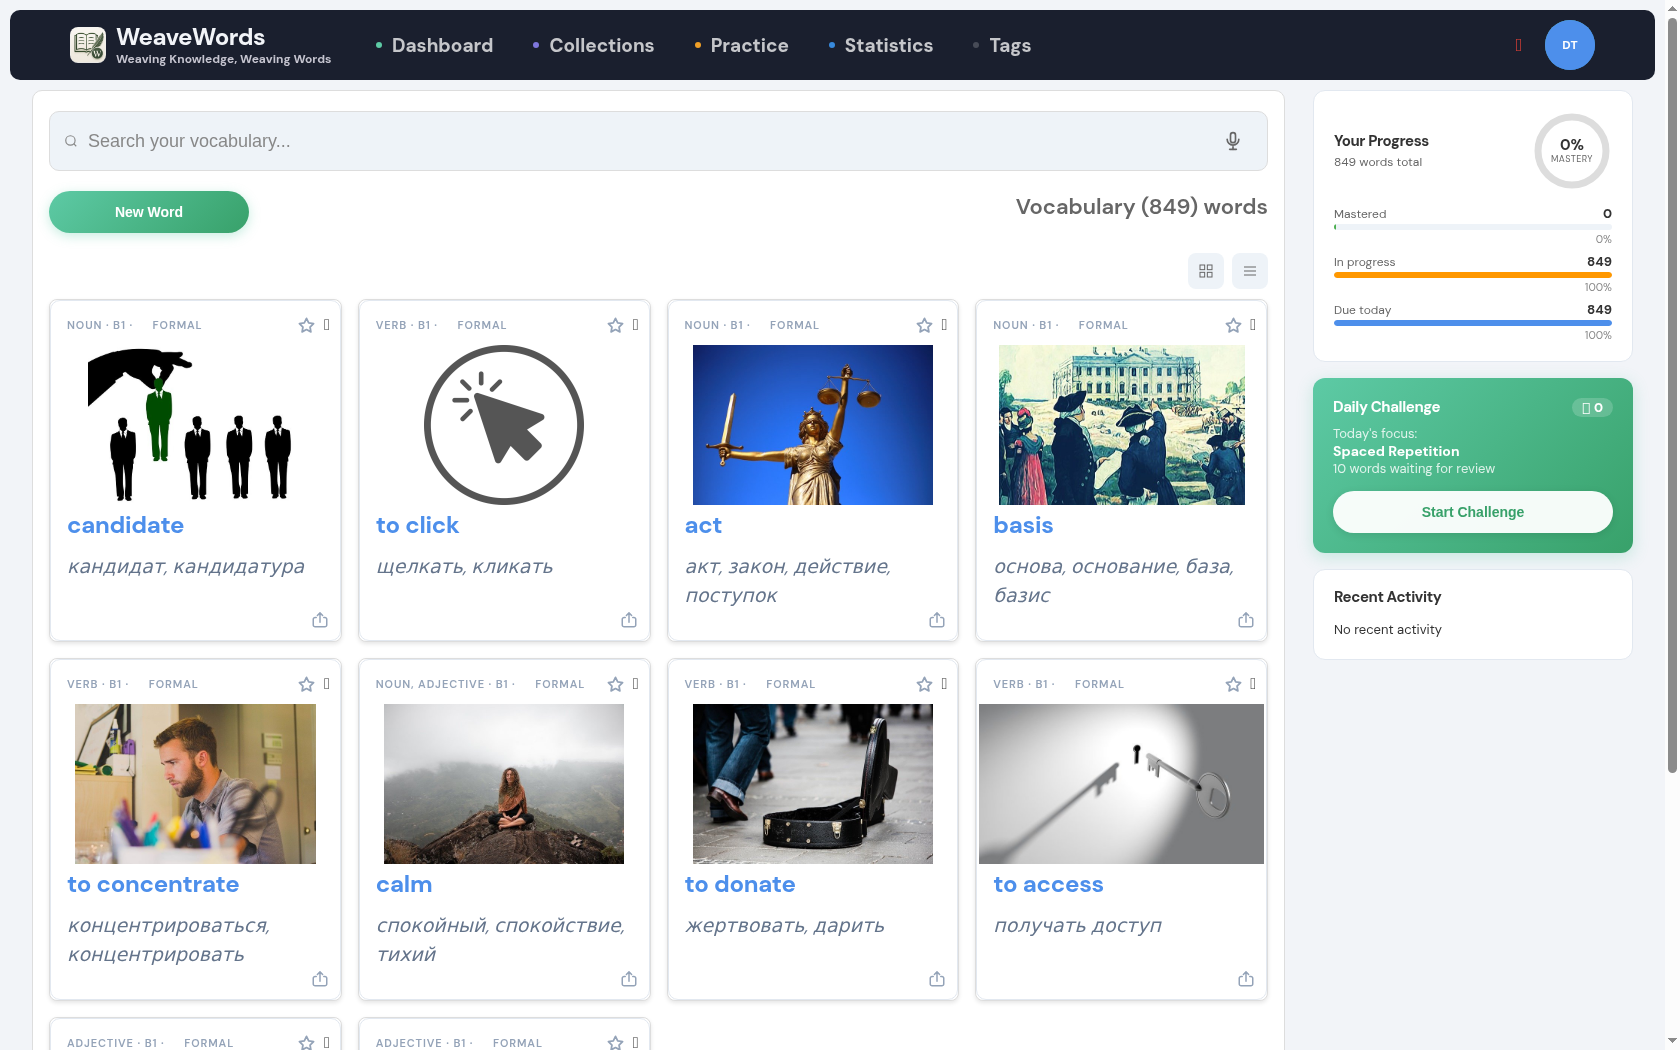Share the candidate word card

point(320,620)
